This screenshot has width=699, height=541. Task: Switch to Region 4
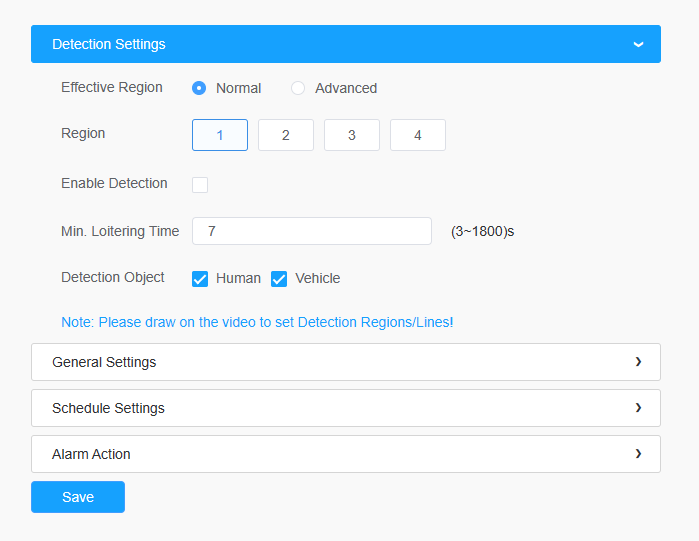[x=418, y=135]
